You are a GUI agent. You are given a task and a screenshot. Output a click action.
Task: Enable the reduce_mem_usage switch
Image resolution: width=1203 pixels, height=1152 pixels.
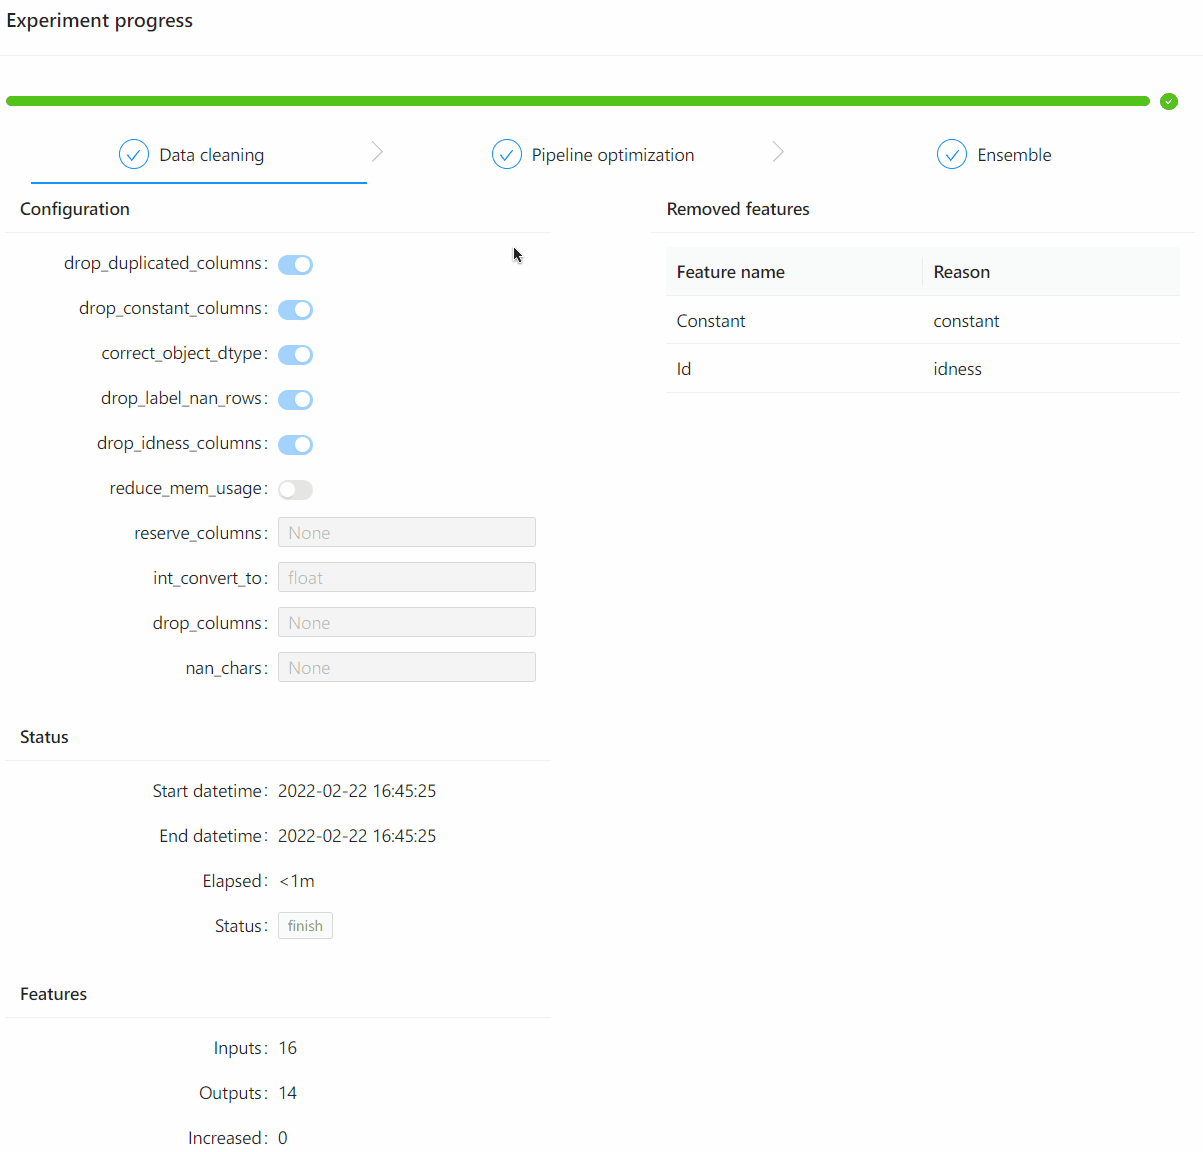295,490
